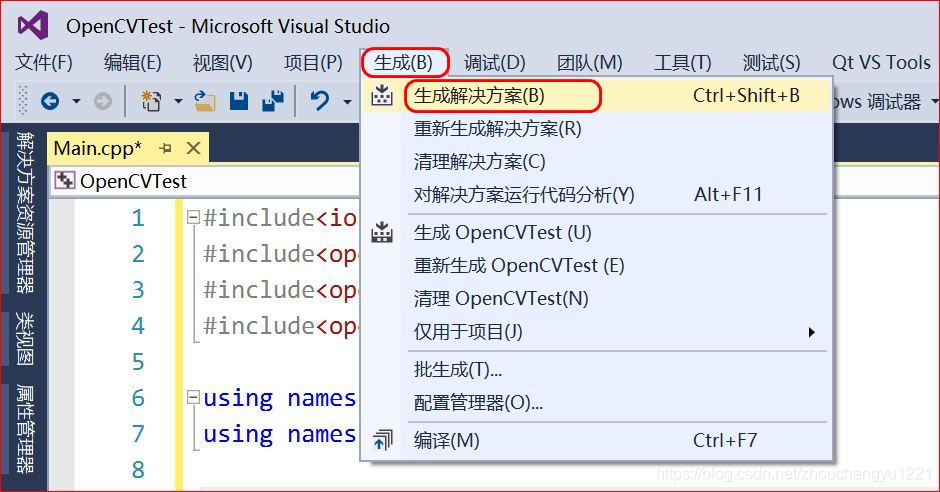Click the code on line 2

tap(281, 254)
